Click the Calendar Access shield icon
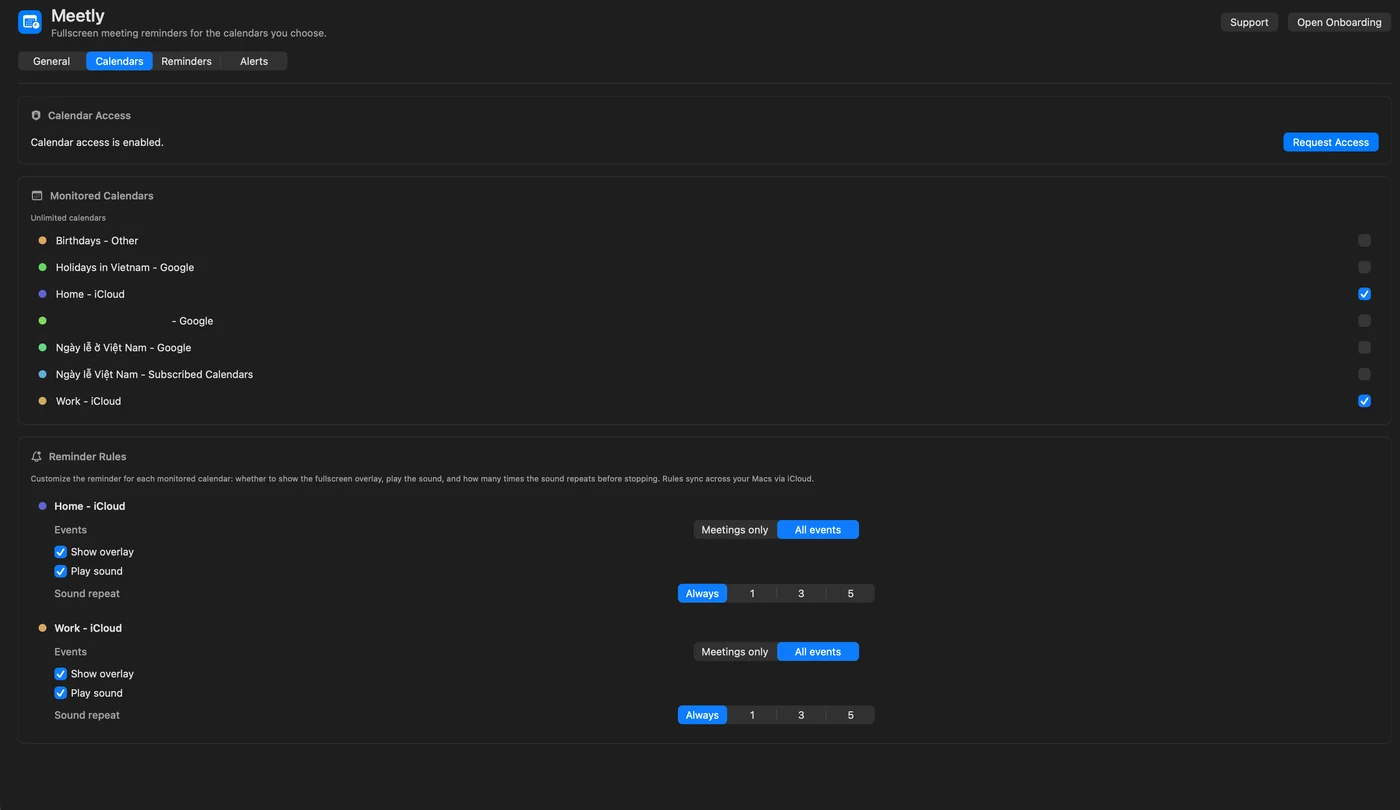The width and height of the screenshot is (1400, 810). [36, 116]
